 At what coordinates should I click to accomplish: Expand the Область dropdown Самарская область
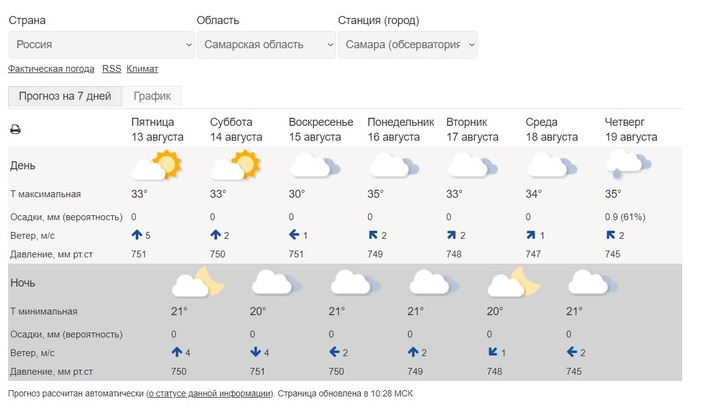(x=266, y=45)
